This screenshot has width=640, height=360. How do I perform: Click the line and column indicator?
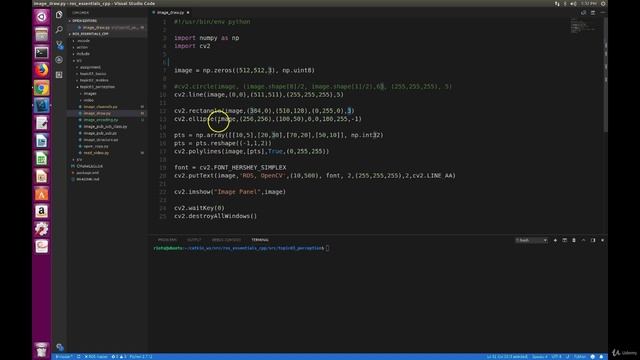pyautogui.click(x=507, y=357)
